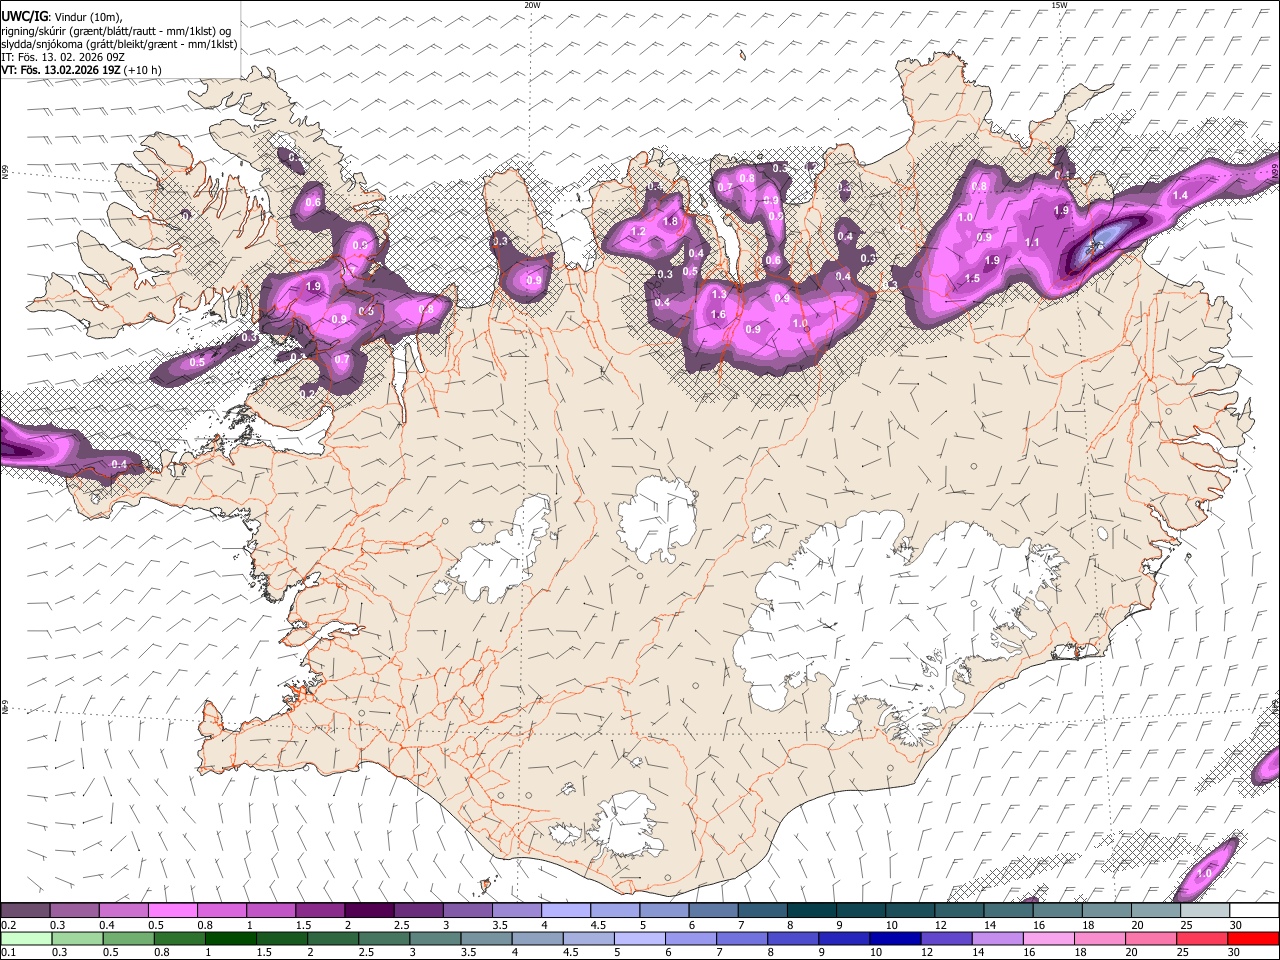Click the 'UWC/IG: Vindur (10m),' title text
This screenshot has height=960, width=1280.
click(x=62, y=17)
